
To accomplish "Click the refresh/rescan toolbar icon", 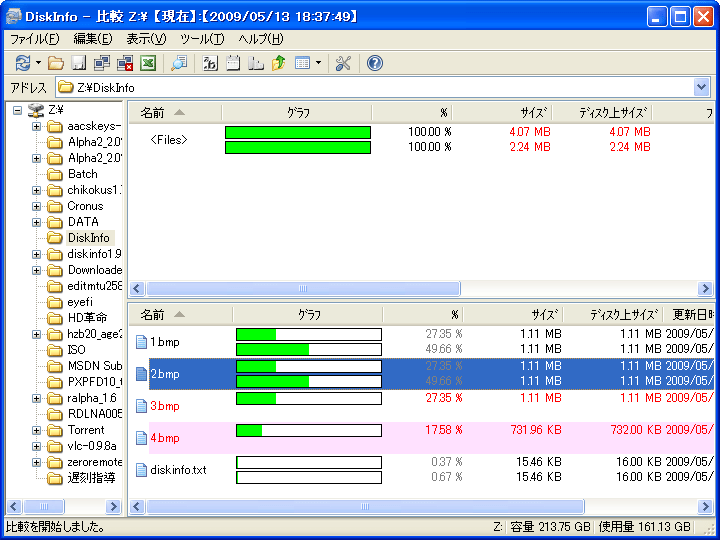I will [x=22, y=63].
